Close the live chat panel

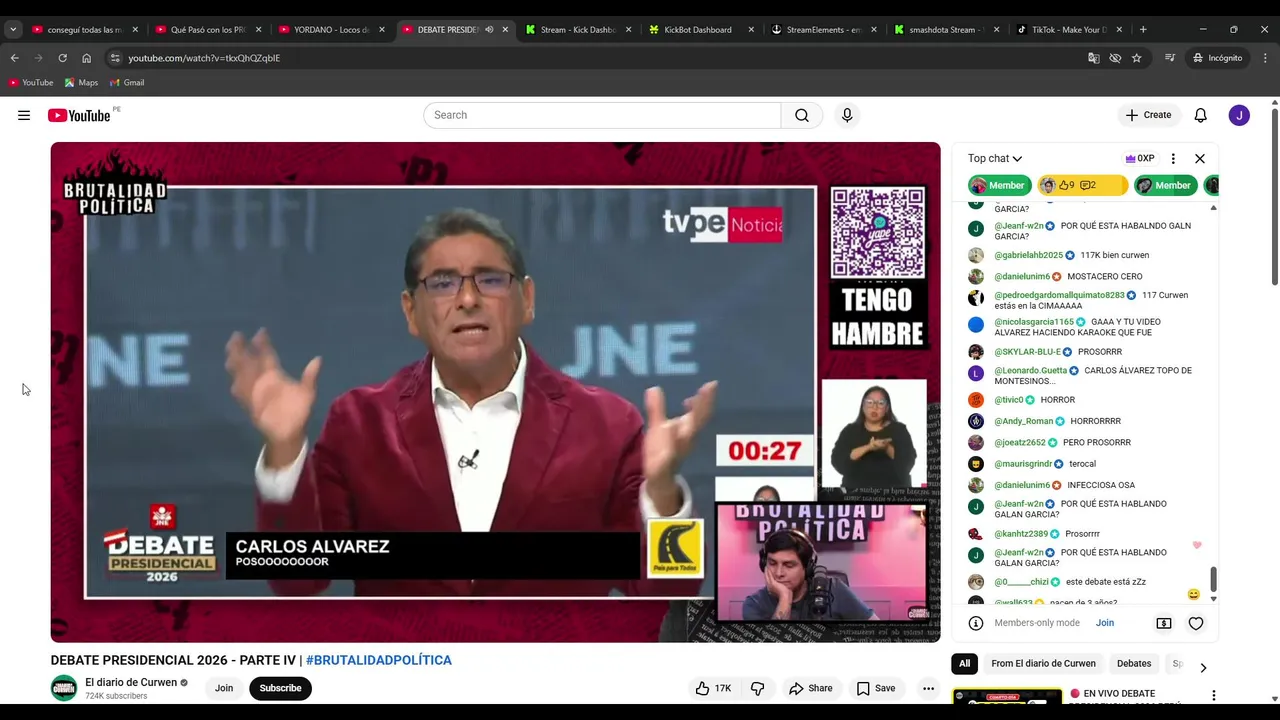[x=1200, y=158]
